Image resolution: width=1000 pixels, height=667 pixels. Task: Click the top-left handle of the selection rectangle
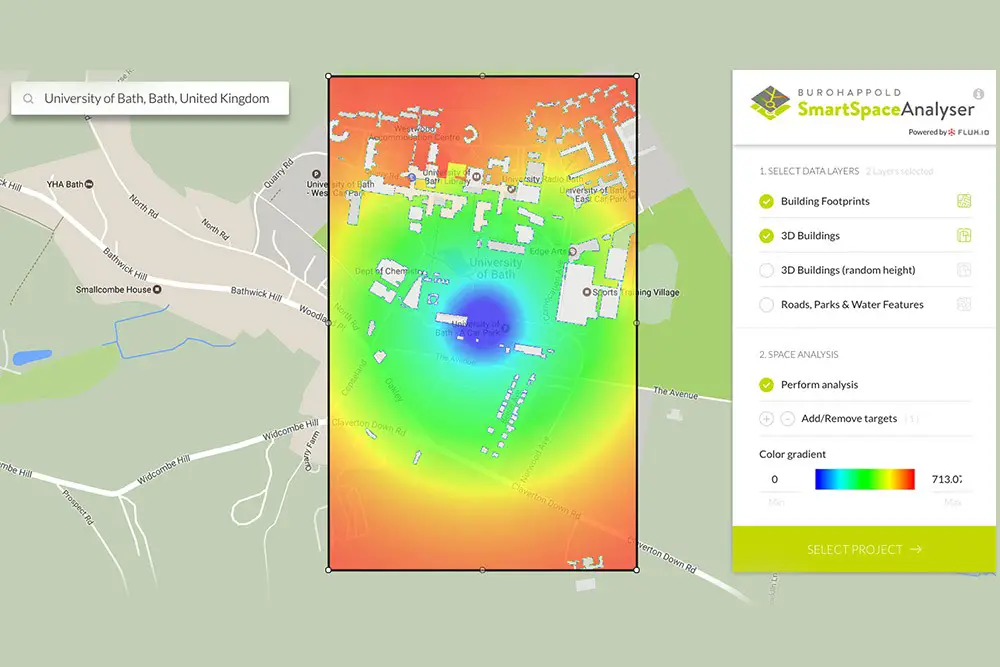click(x=328, y=76)
